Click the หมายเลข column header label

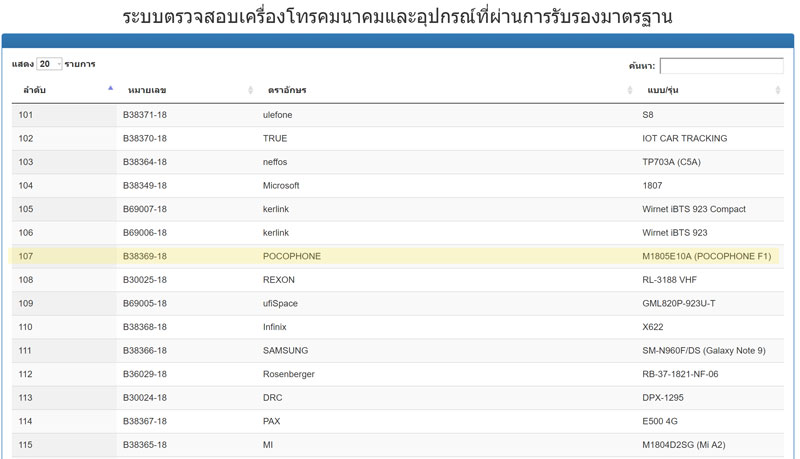click(147, 90)
